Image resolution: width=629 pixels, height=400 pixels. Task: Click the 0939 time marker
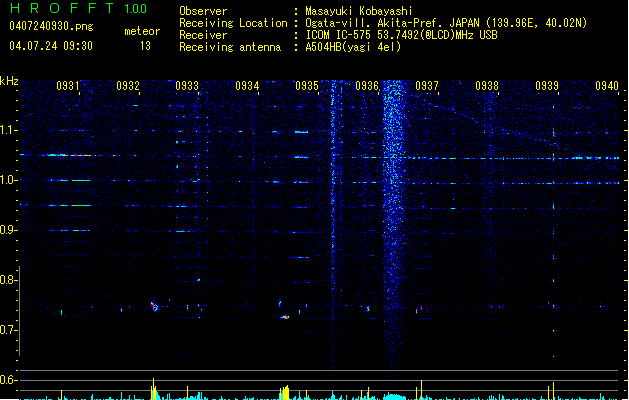tap(547, 86)
